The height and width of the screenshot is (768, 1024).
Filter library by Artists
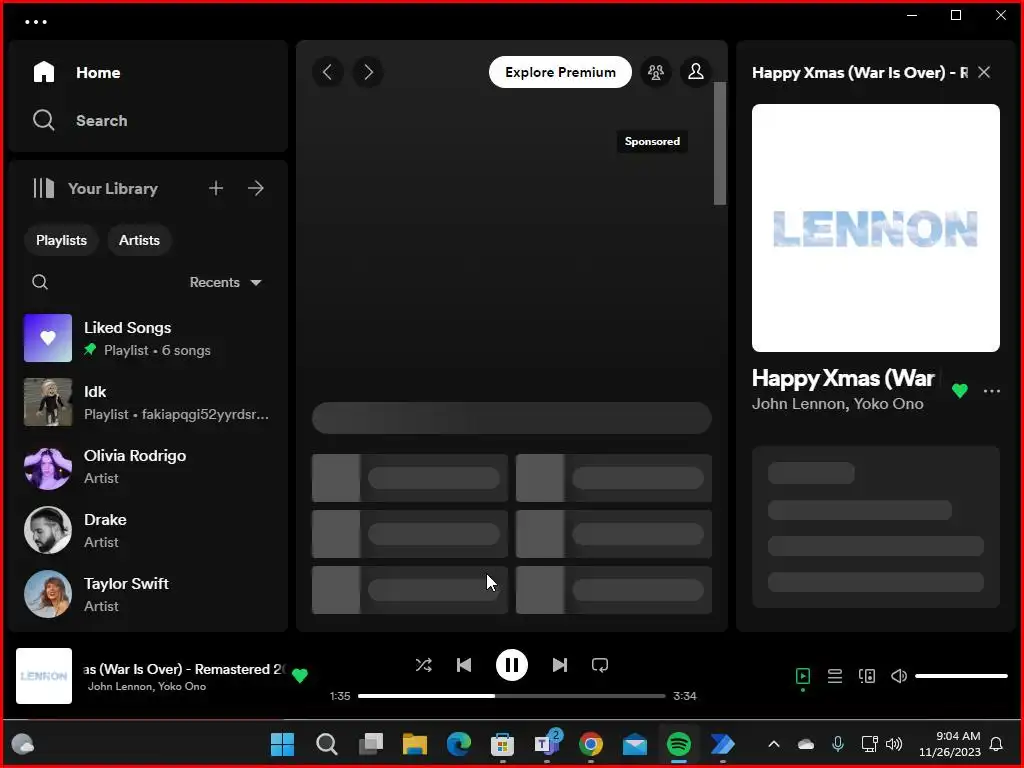[x=139, y=240]
